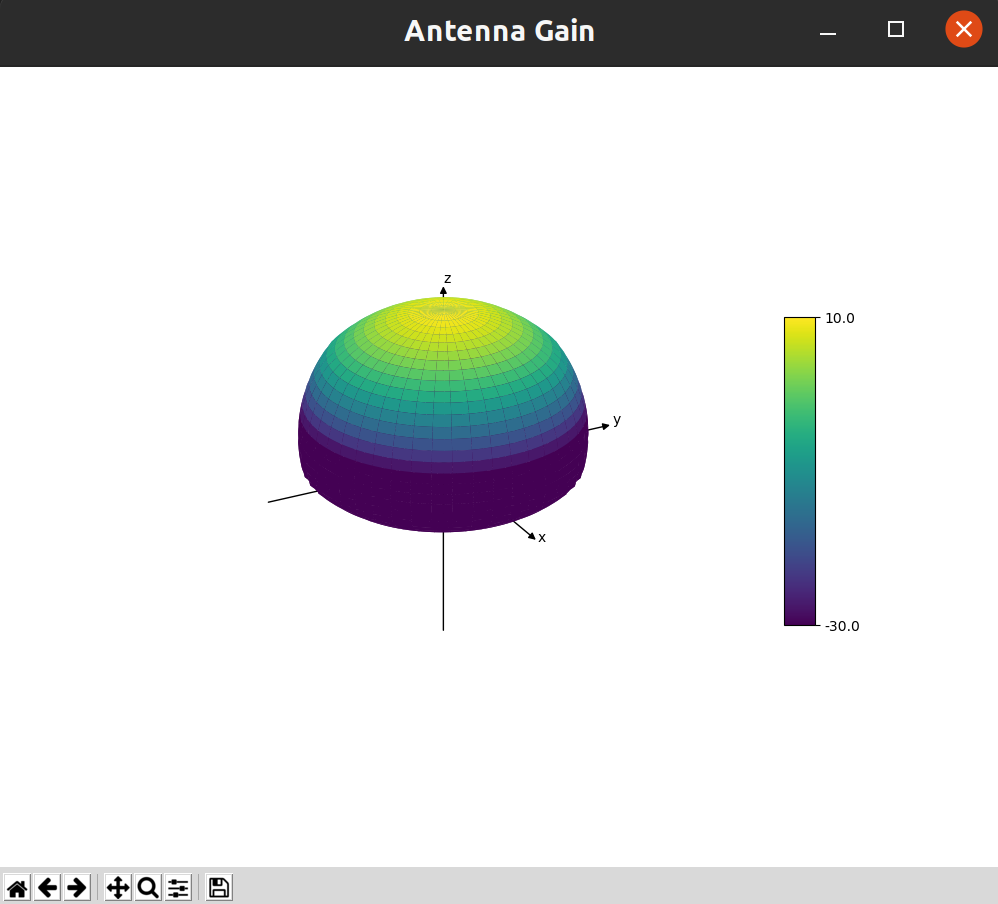998x904 pixels.
Task: Click the -30.0 colorbar label
Action: pos(841,626)
